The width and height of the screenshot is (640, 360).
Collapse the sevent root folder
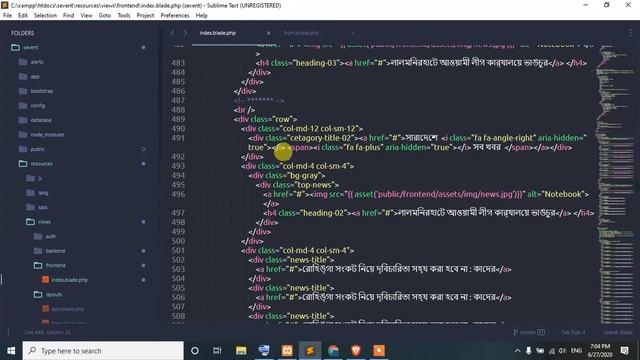(x=31, y=47)
